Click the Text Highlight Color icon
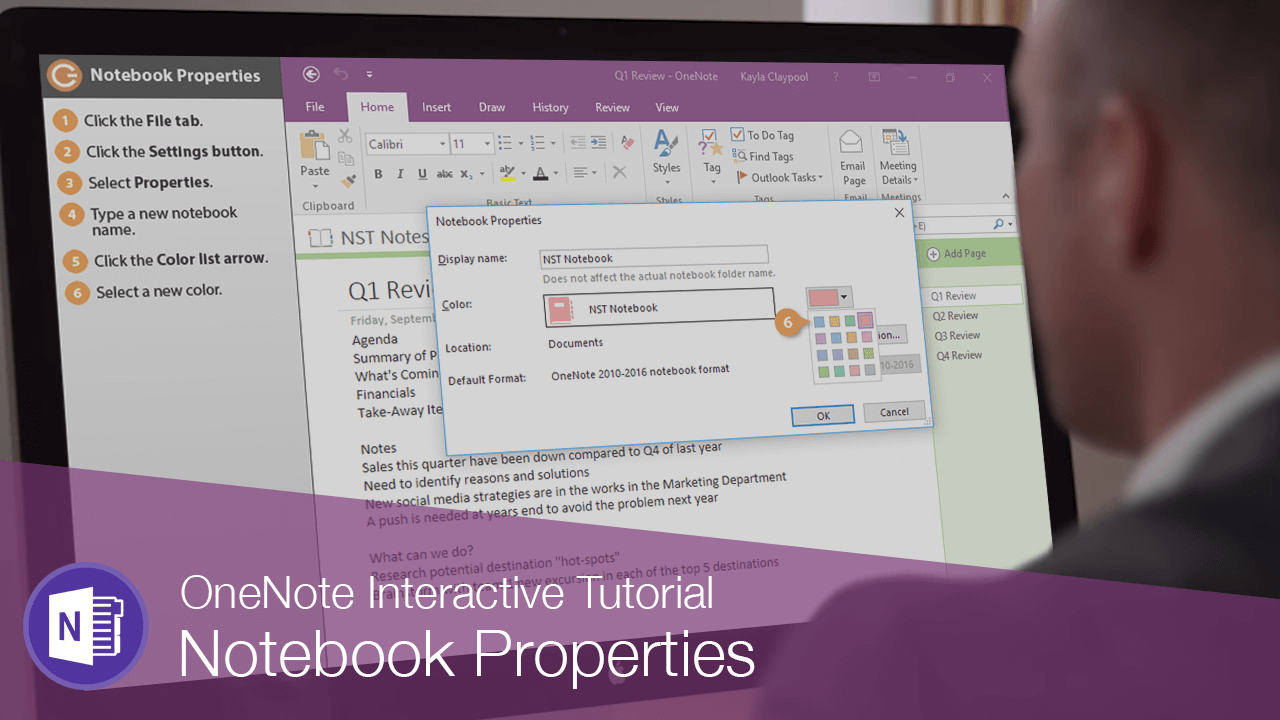 click(508, 173)
